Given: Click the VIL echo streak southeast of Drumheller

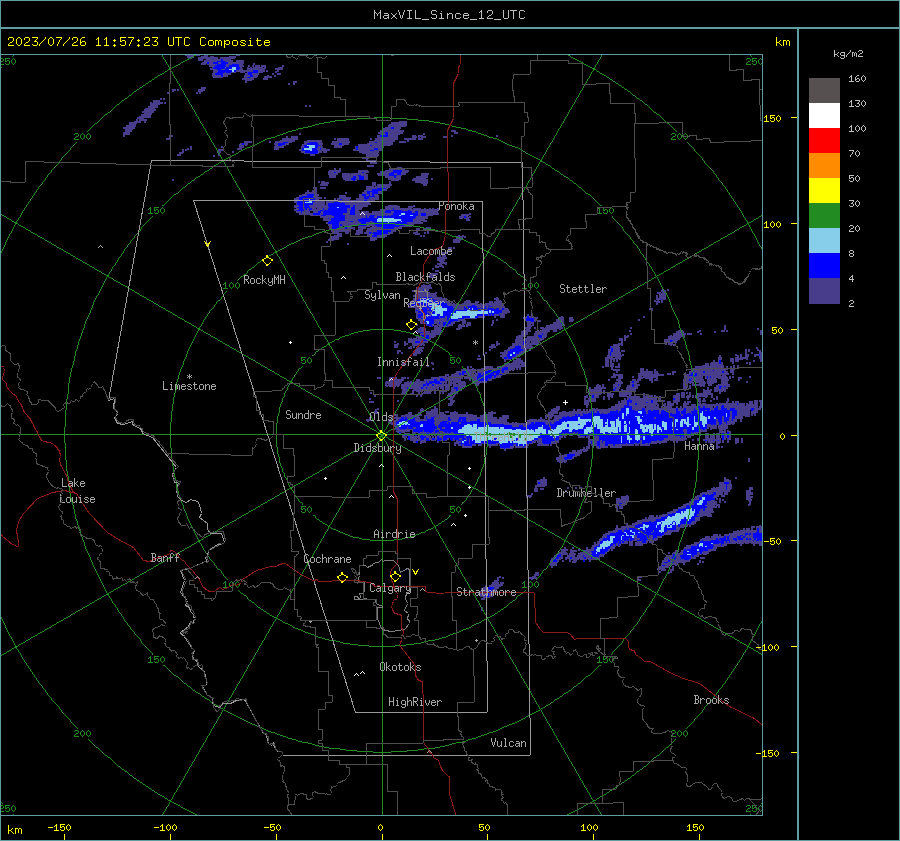Looking at the screenshot, I should 660,524.
